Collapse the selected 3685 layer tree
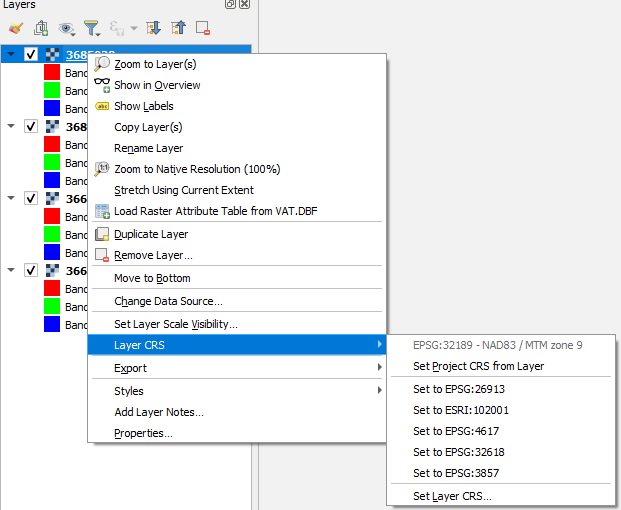This screenshot has height=510, width=621. coord(11,54)
